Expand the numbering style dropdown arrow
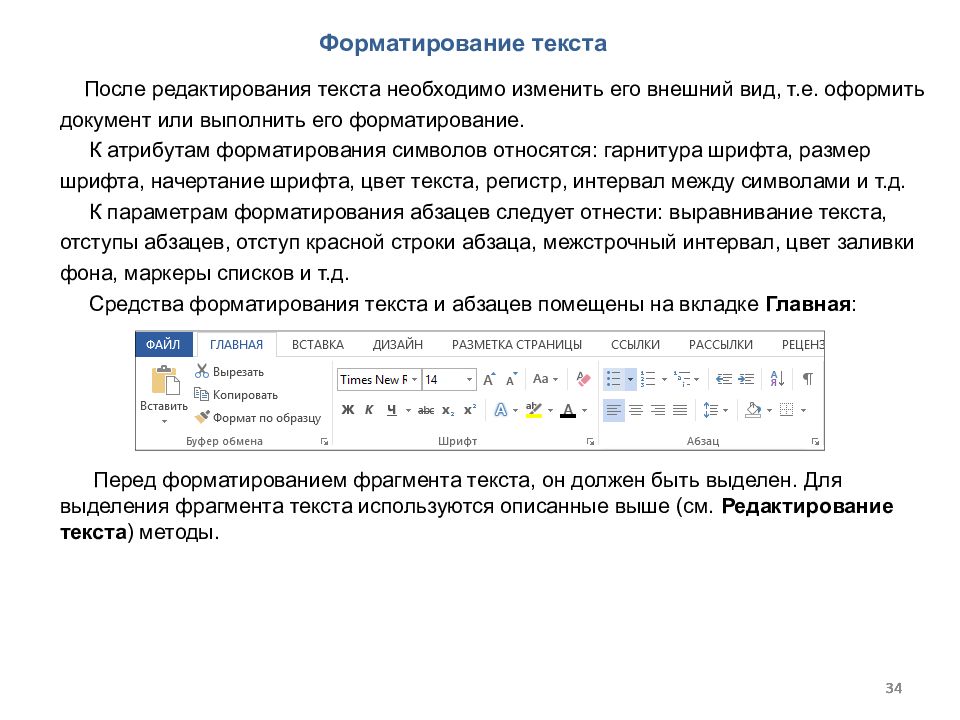 (x=664, y=380)
